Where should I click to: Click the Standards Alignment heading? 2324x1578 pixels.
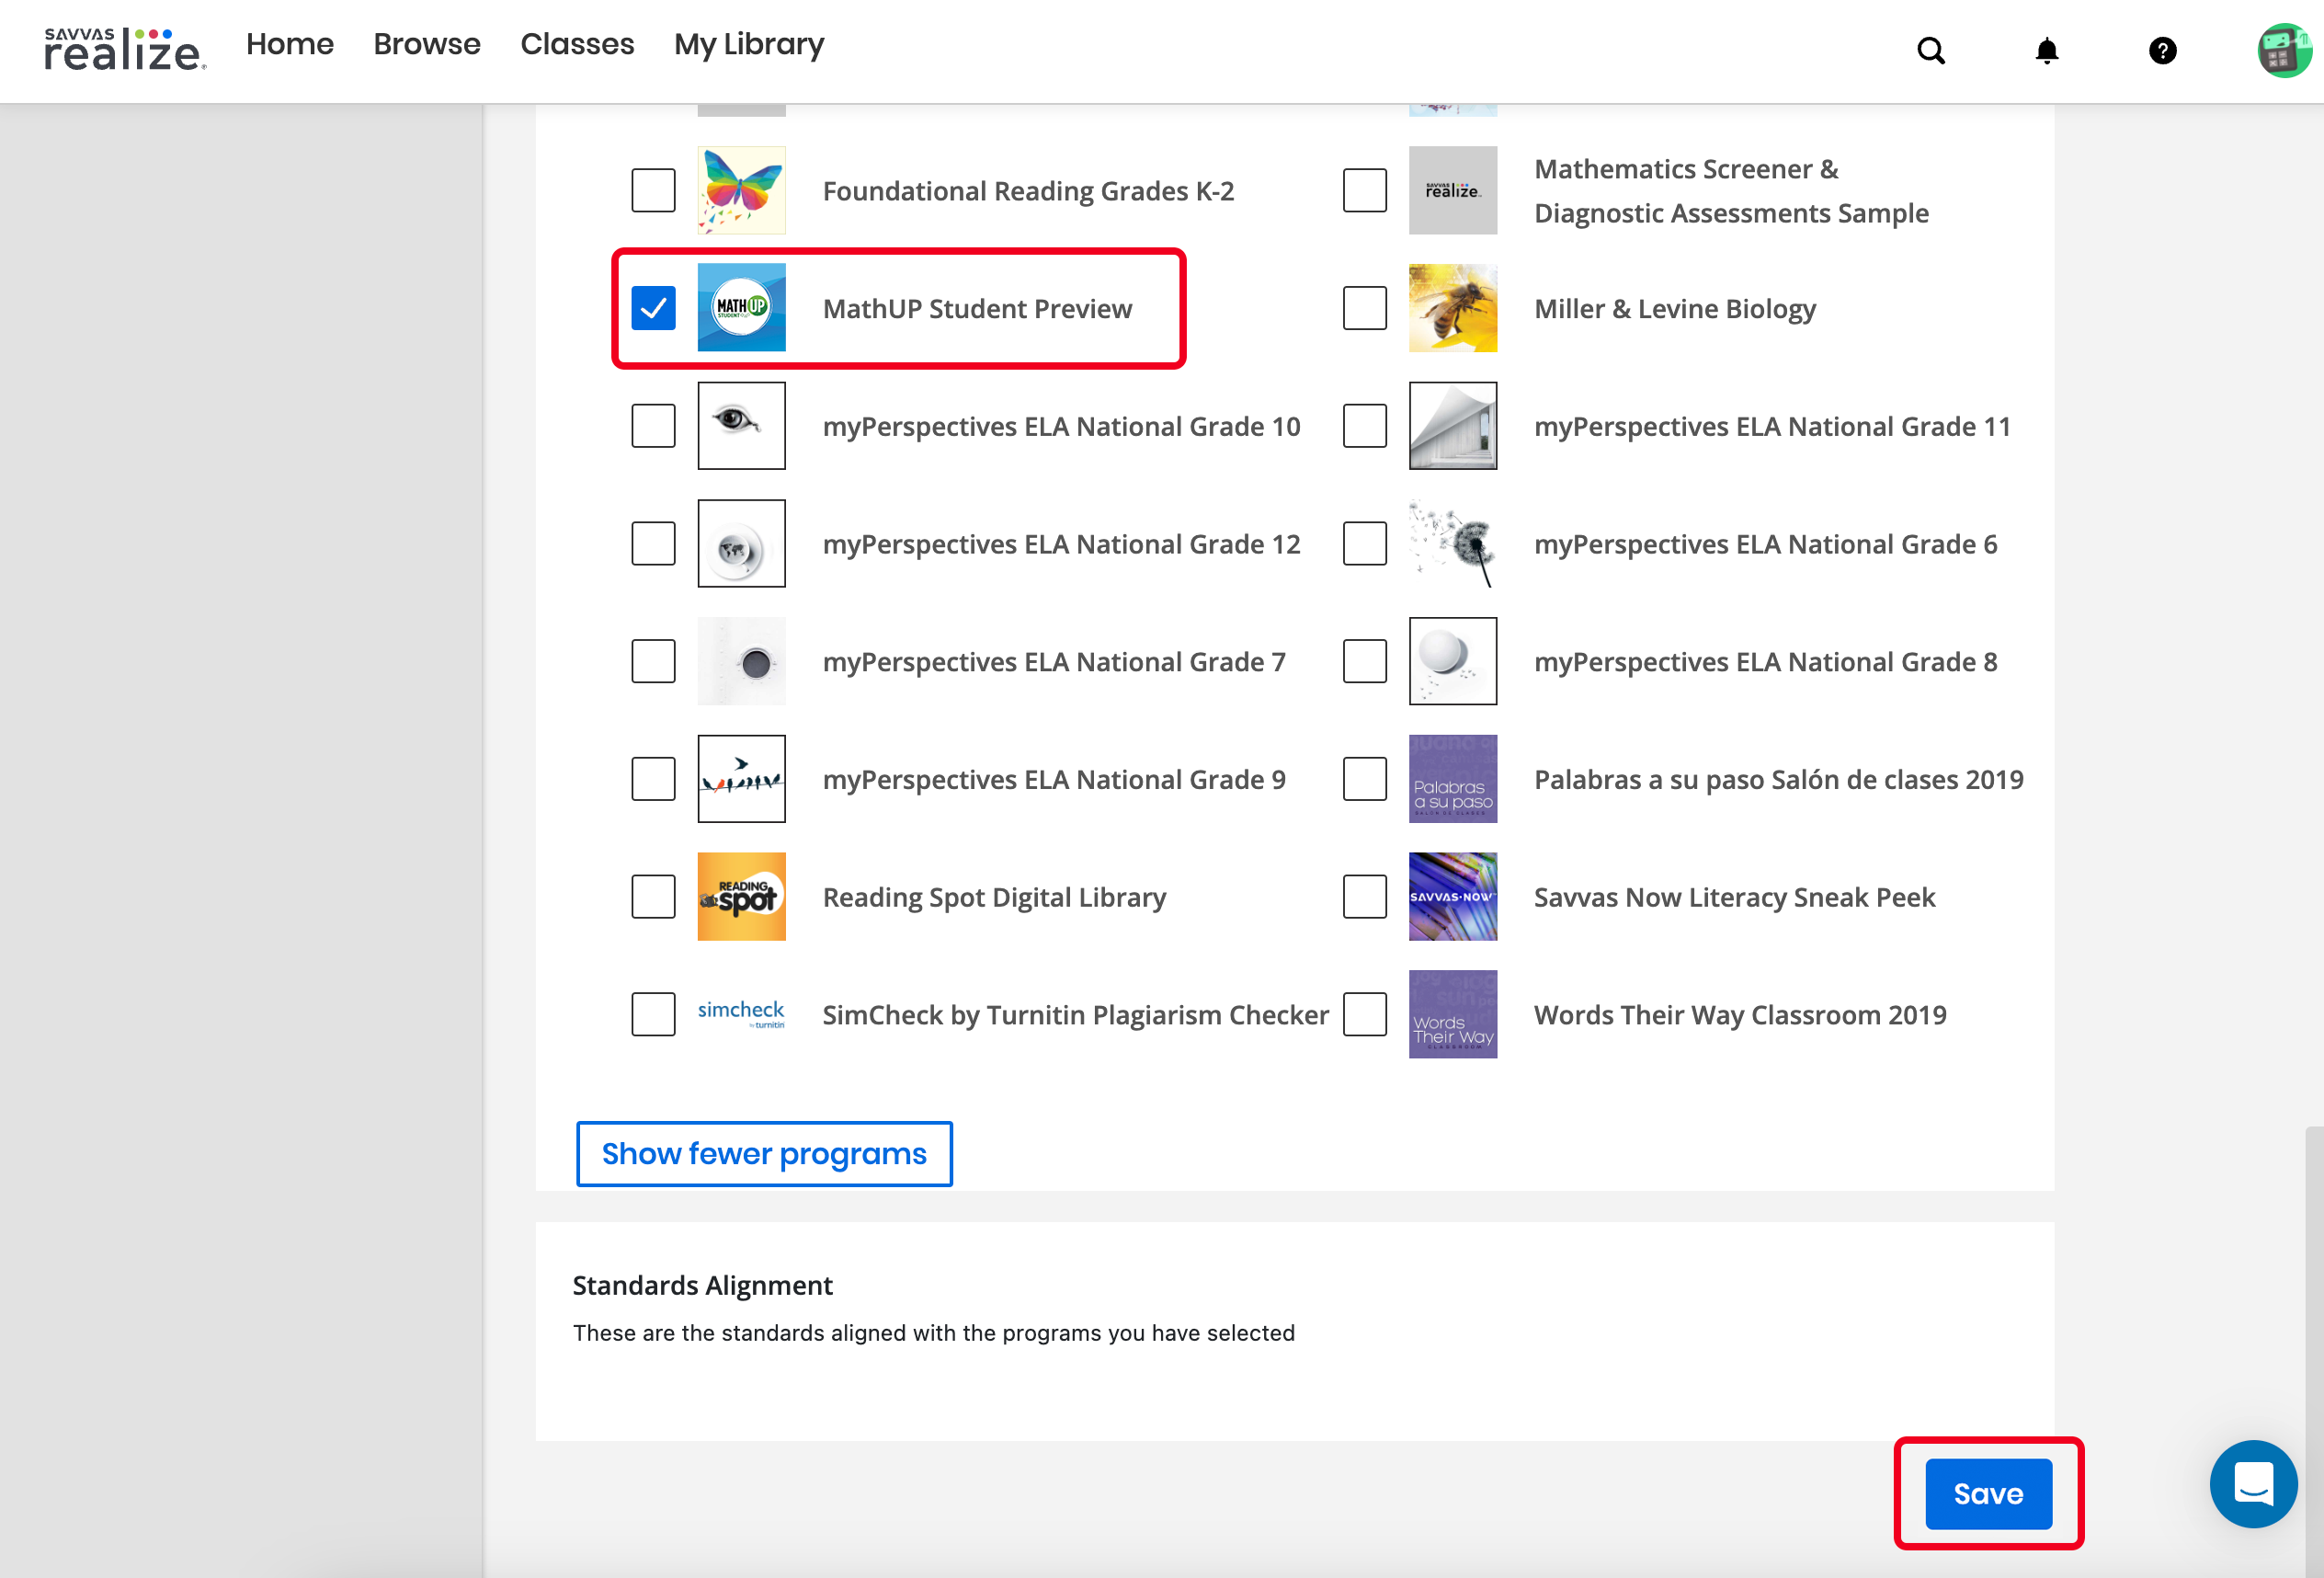pos(702,1285)
